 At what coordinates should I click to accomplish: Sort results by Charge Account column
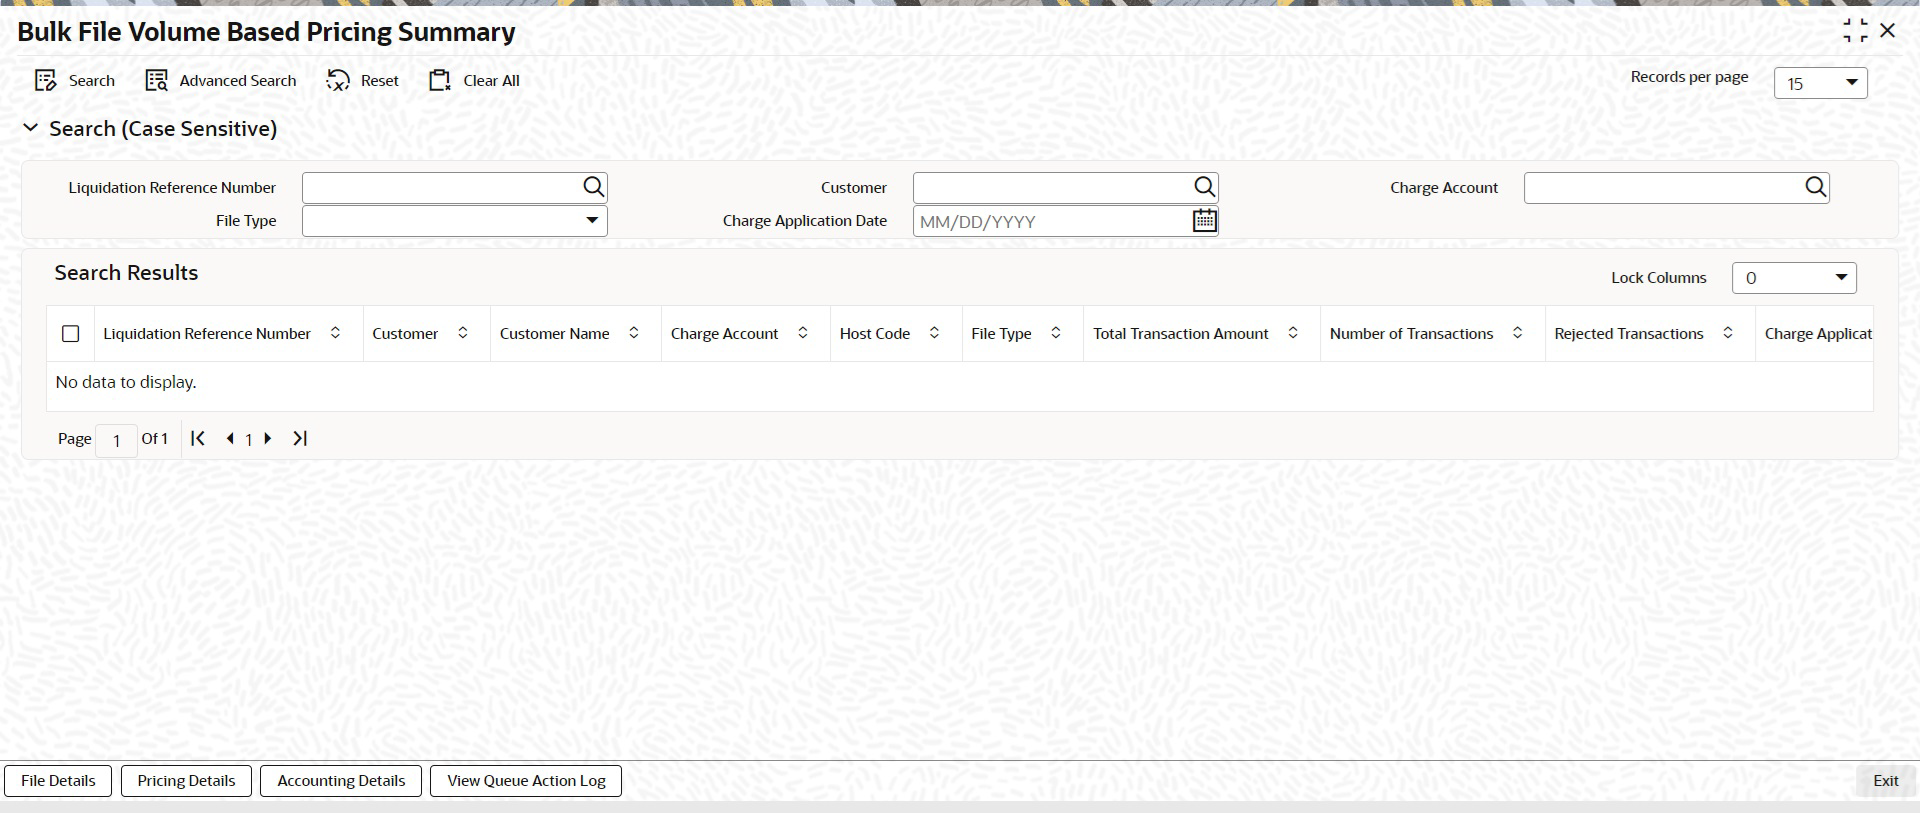coord(803,333)
